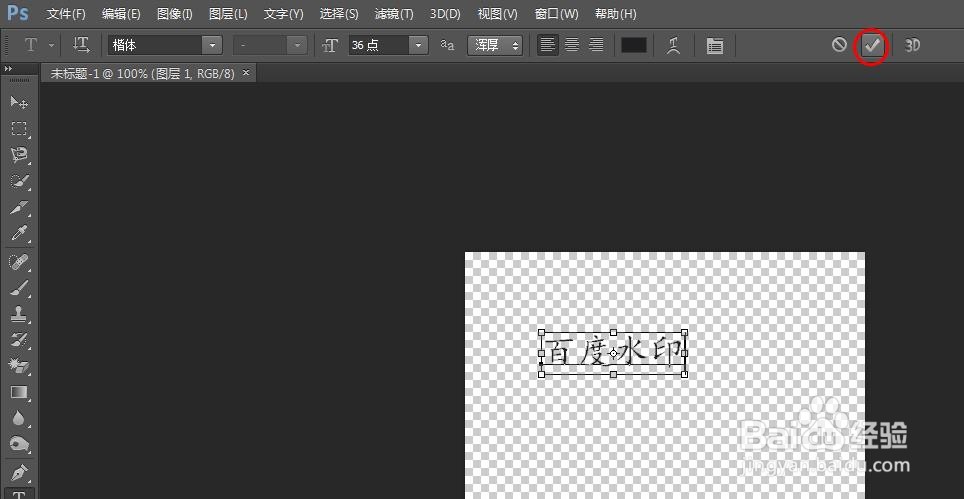Screen dimensions: 964x499
Task: Select the Gradient tool
Action: click(x=19, y=392)
